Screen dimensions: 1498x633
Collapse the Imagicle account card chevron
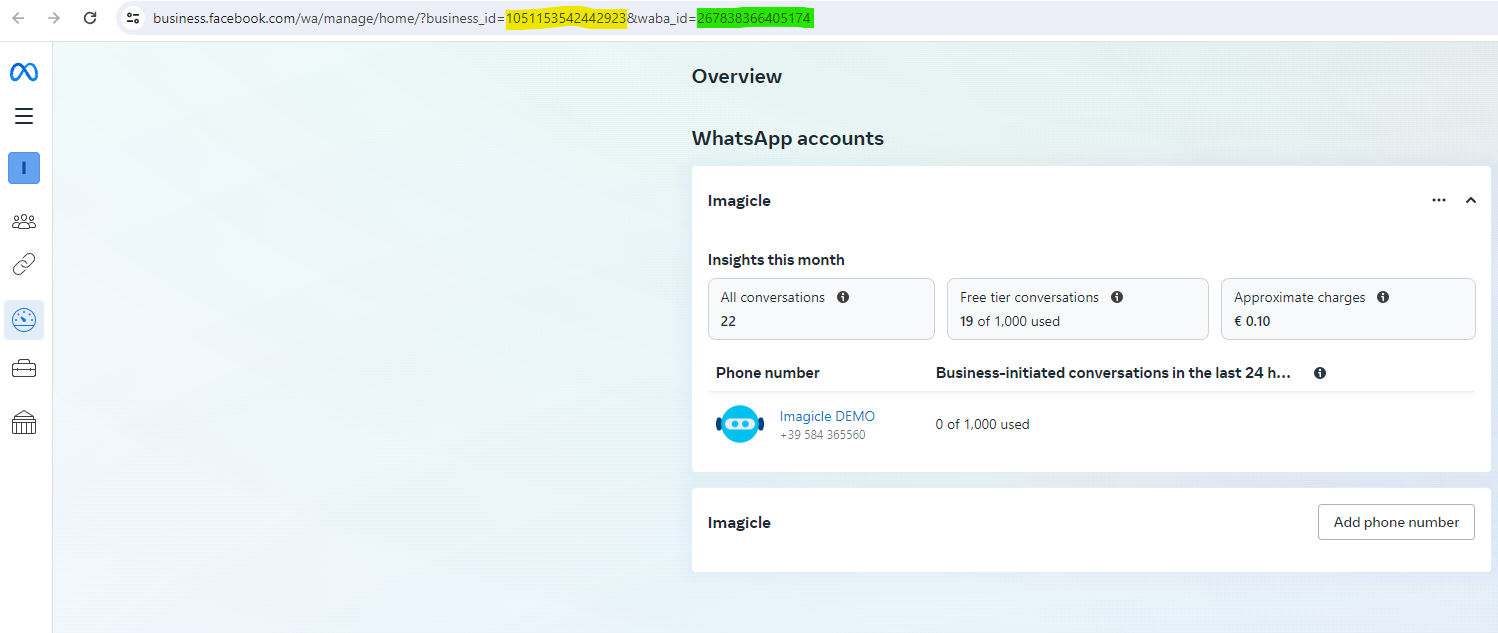(x=1471, y=200)
